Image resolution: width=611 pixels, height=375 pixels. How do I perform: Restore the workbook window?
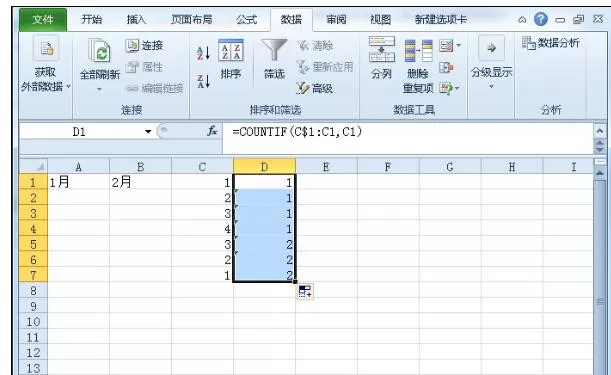(579, 19)
